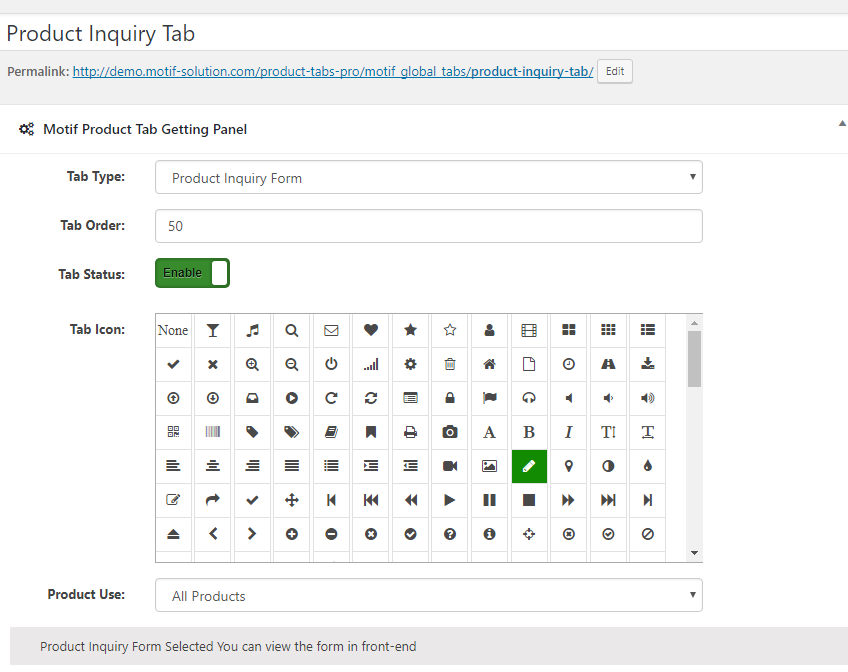
Task: Select the question mark circle icon
Action: [x=449, y=534]
